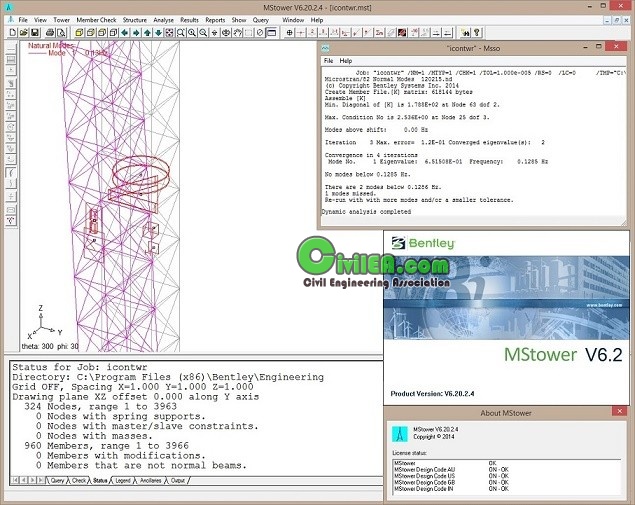
Task: Click 'Product Version: V6.20.2.4' text
Action: (432, 394)
